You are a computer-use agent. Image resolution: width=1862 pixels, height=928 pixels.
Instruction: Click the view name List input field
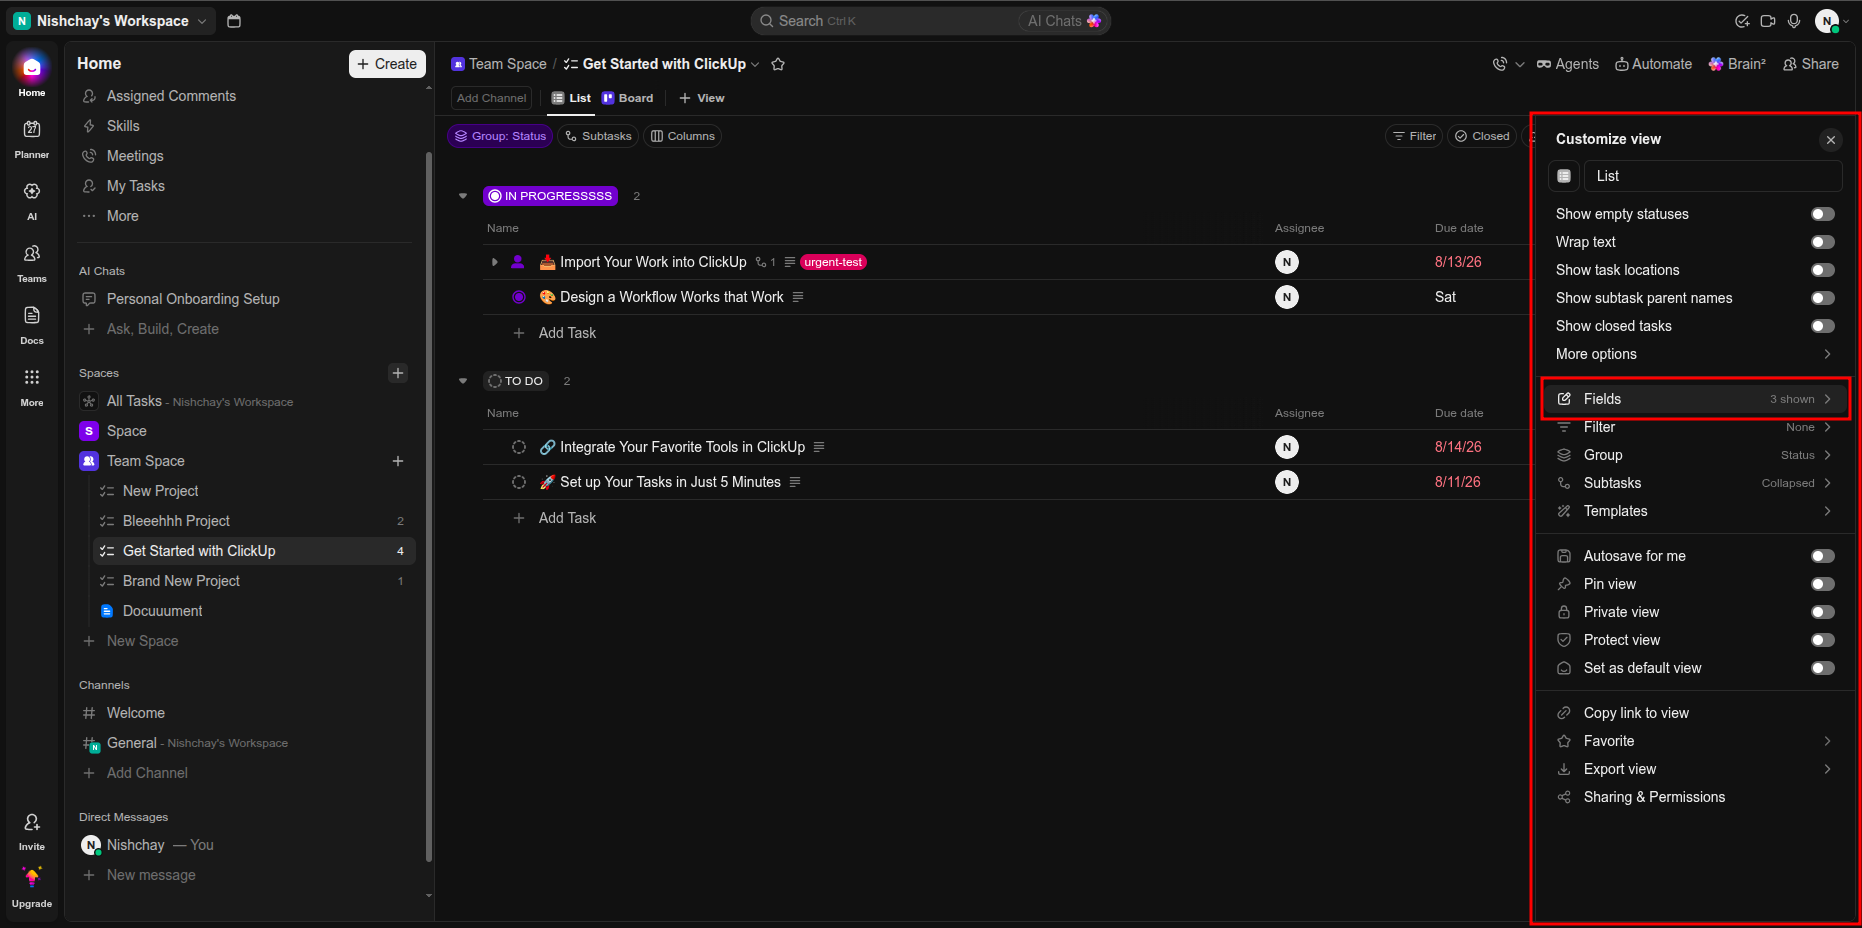tap(1713, 176)
